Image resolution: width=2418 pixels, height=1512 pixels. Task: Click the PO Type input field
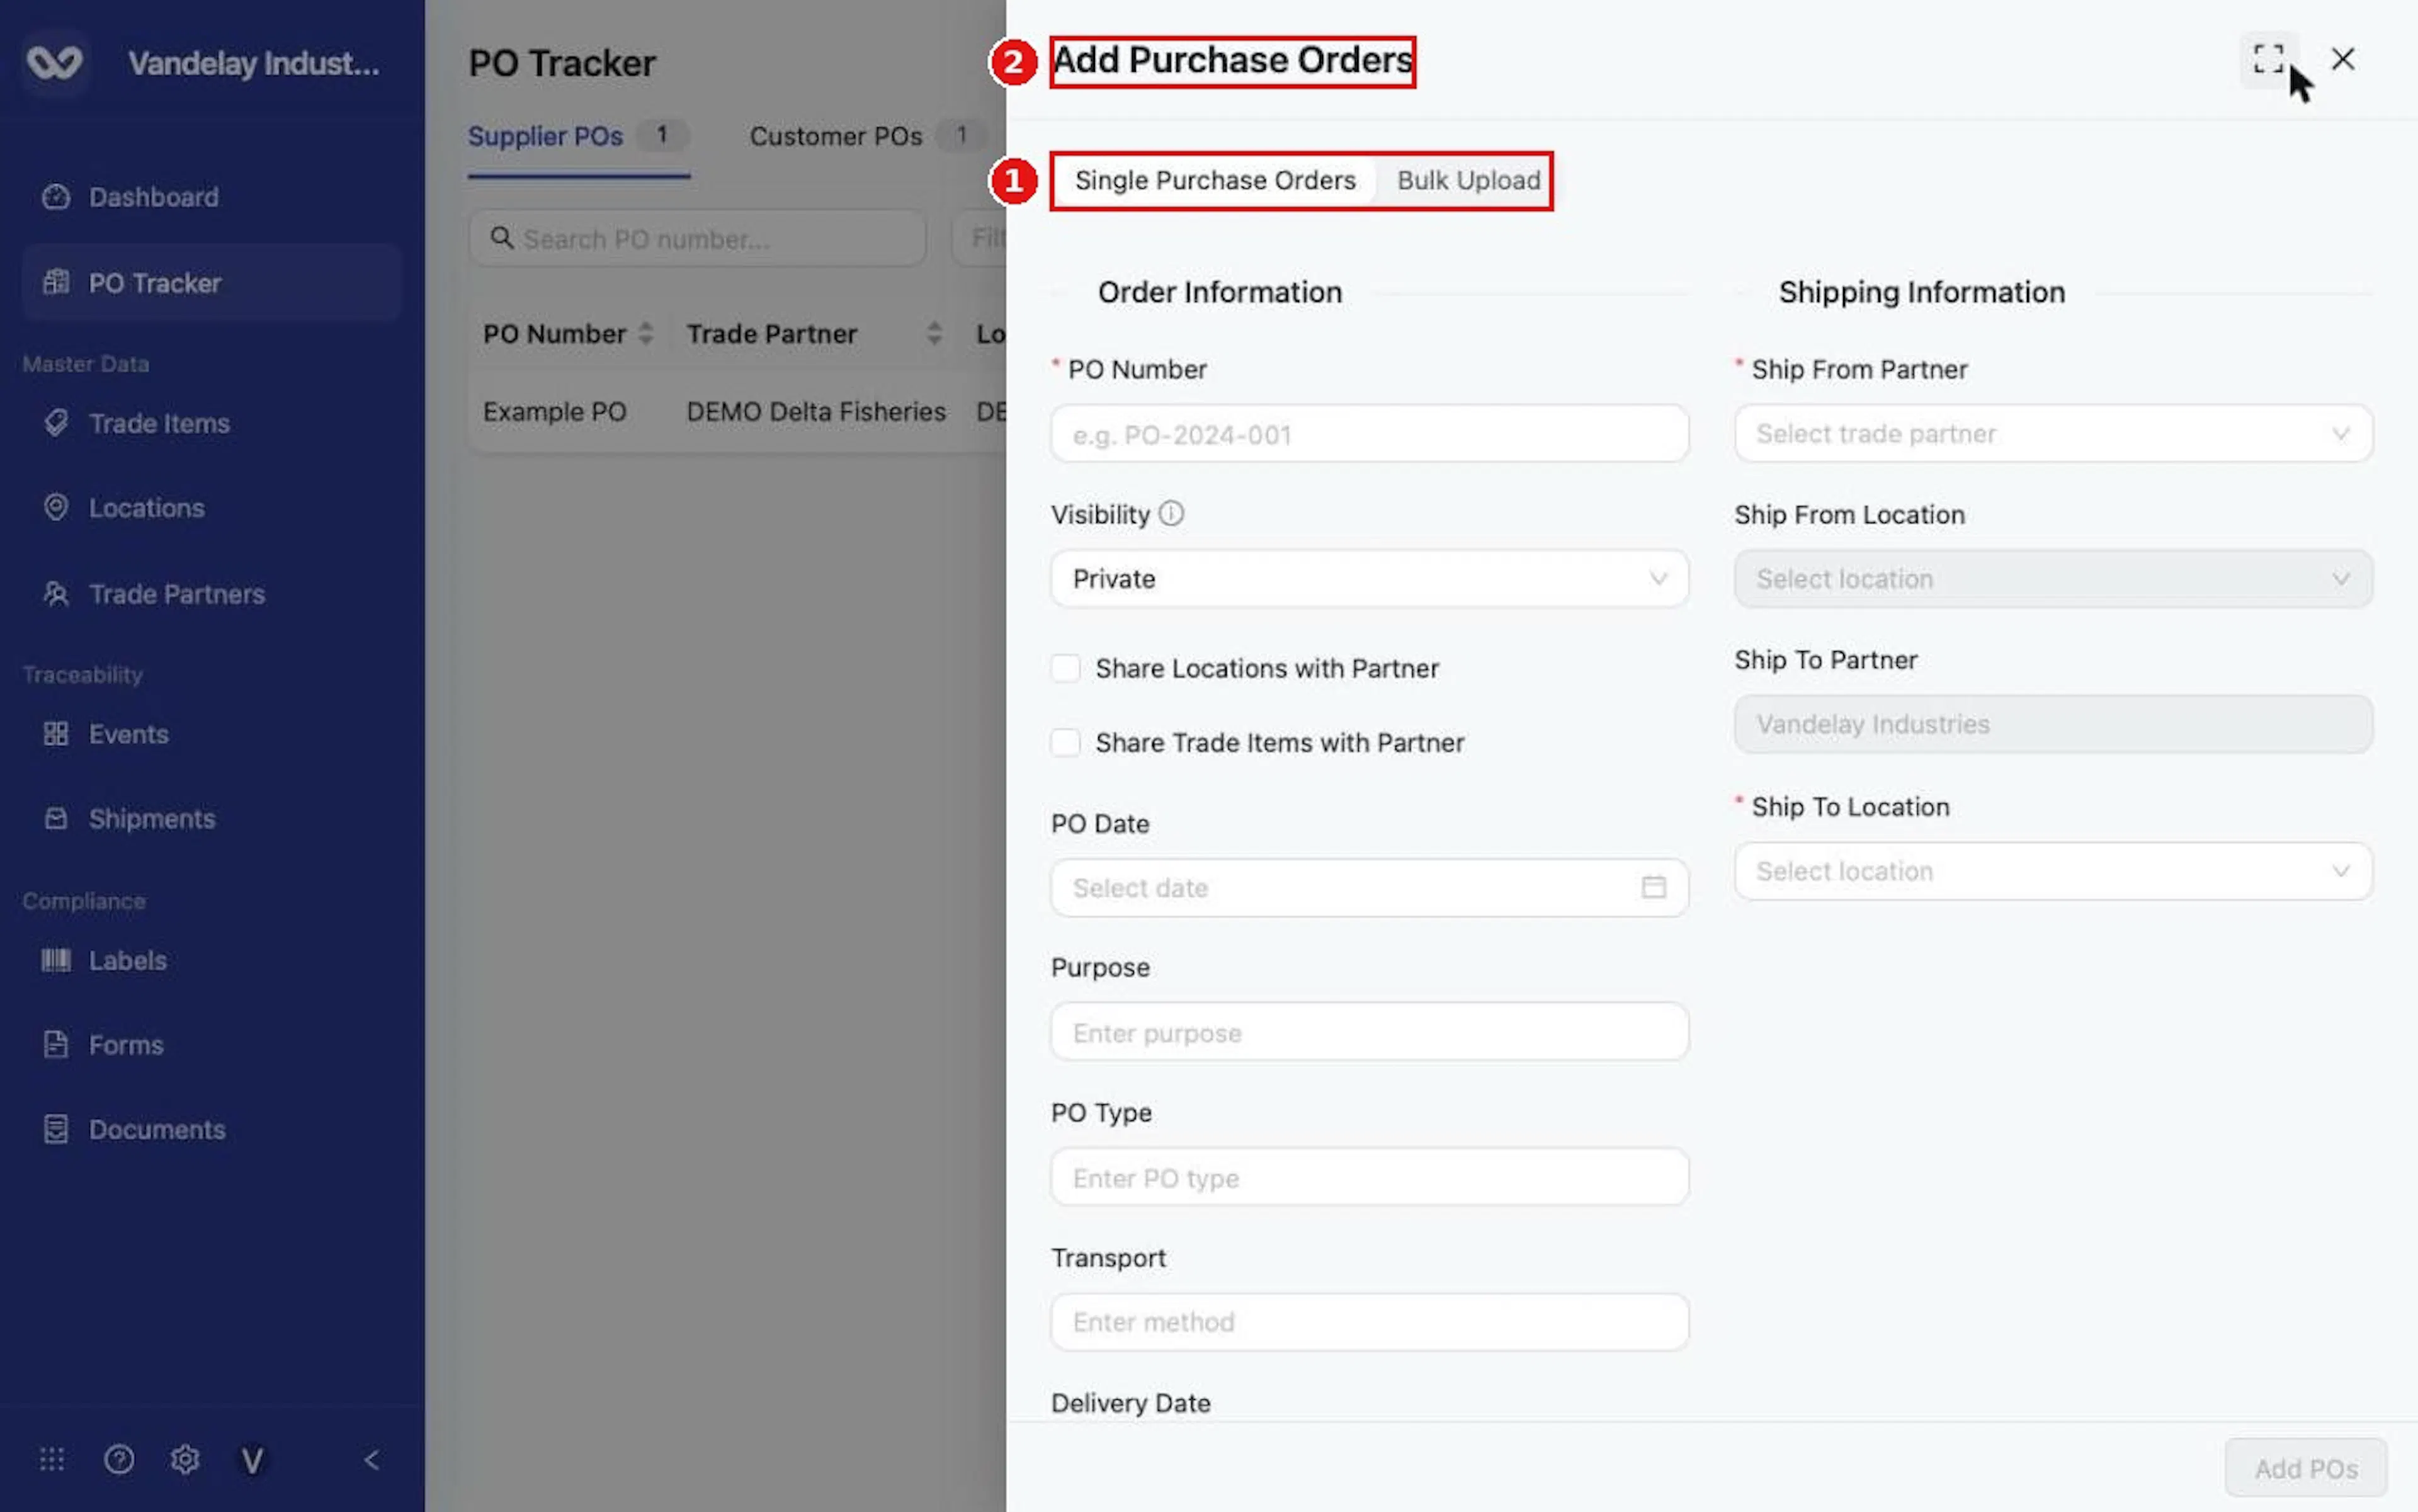1369,1177
